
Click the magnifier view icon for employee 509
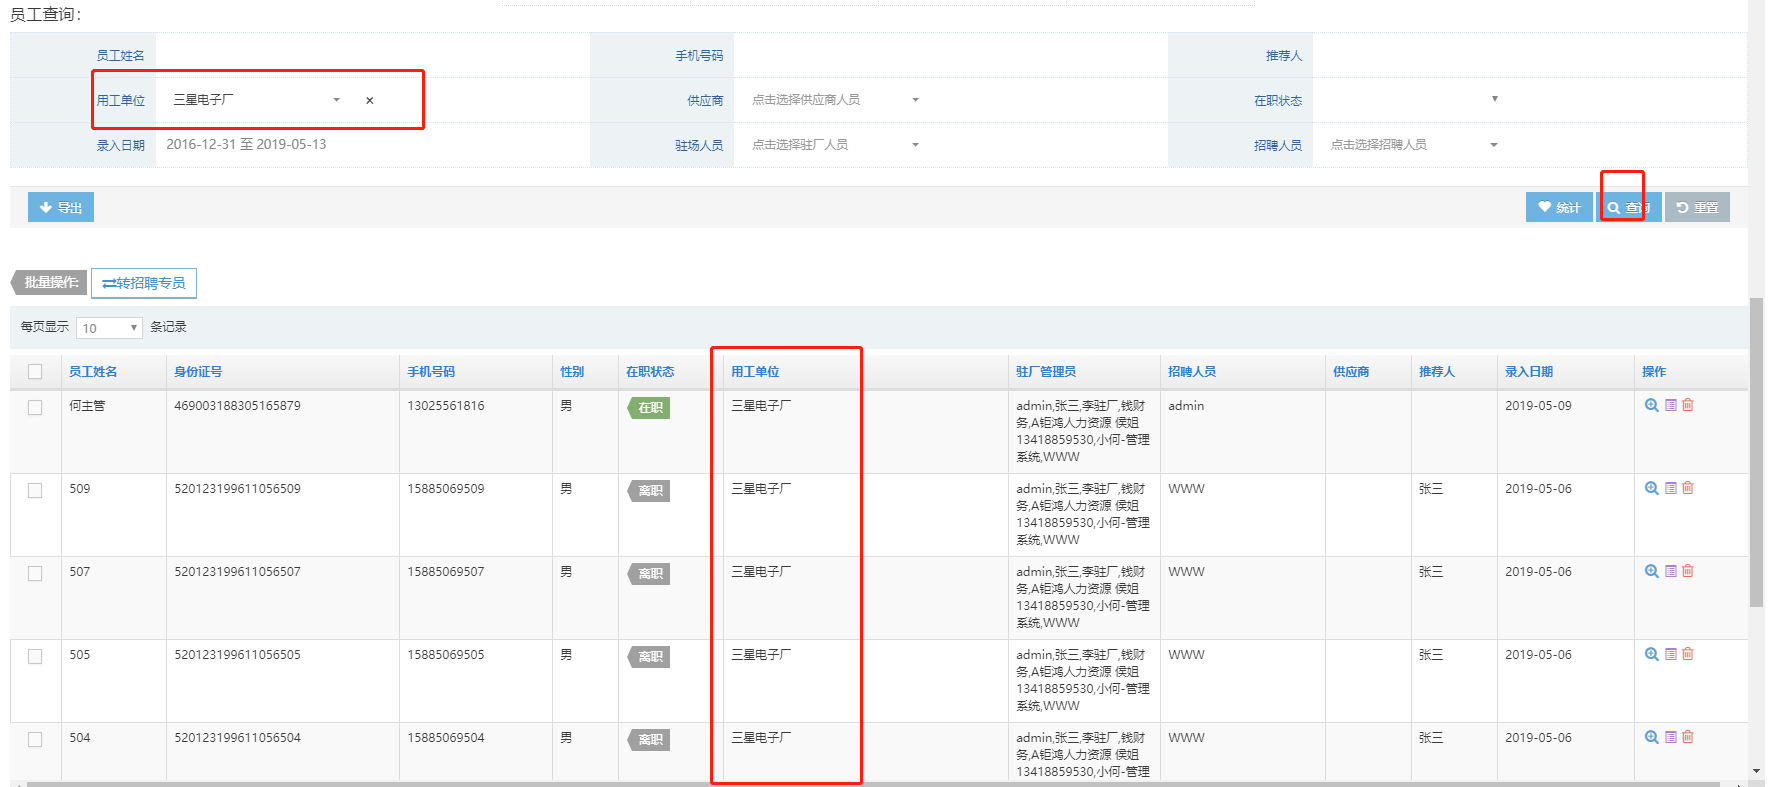pos(1651,488)
